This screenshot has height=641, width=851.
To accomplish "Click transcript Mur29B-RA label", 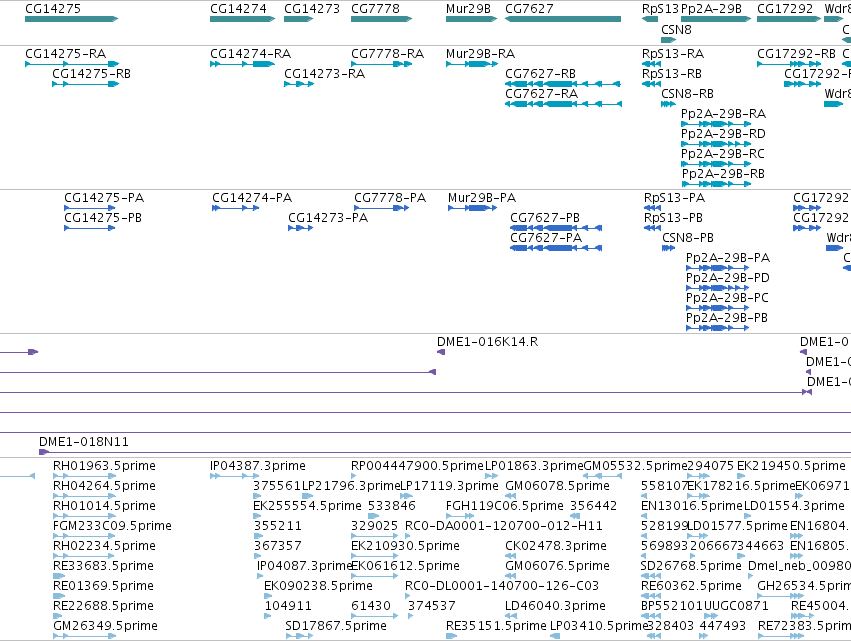I will coord(480,54).
